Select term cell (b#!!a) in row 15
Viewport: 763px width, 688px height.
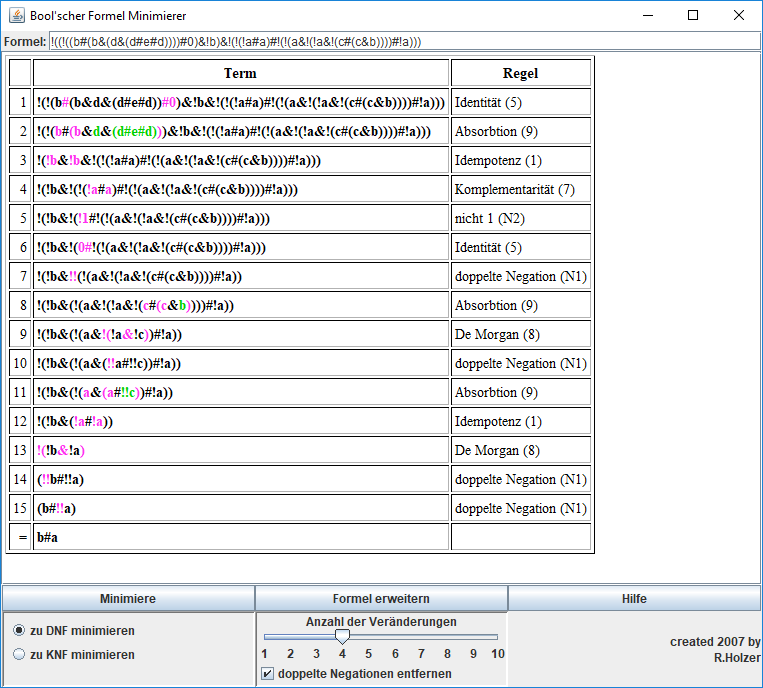click(241, 509)
